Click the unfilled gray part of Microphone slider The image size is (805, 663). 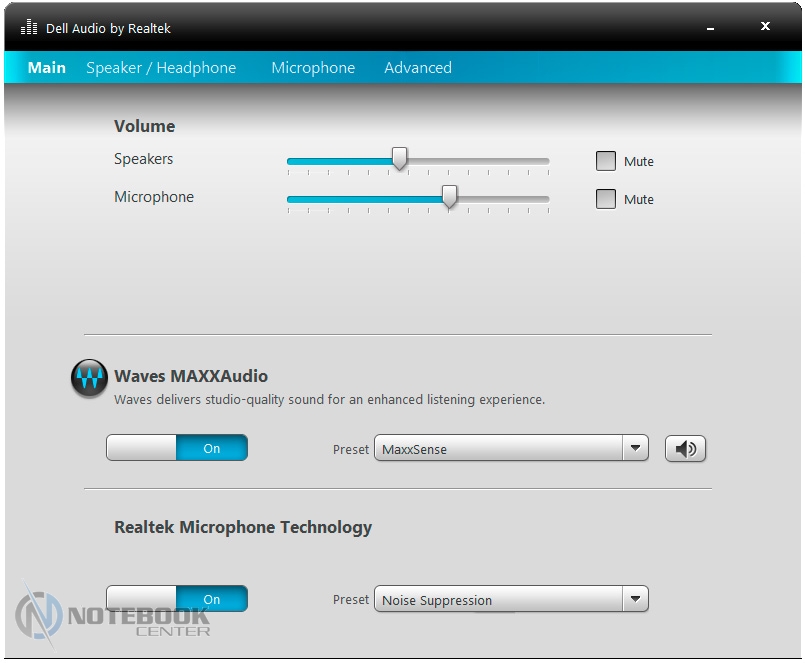tap(505, 199)
